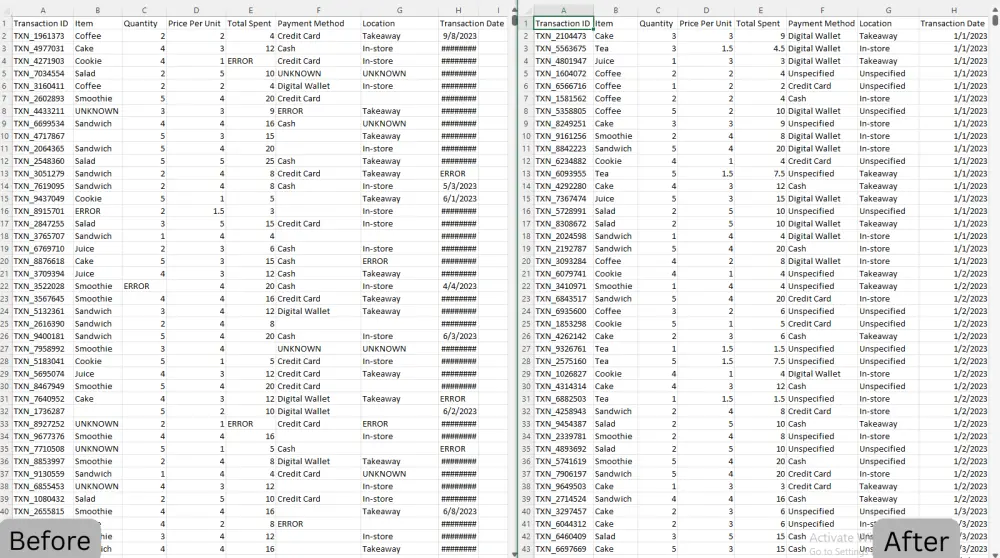1000x558 pixels.
Task: Click cell TXN_8927252 in the left sheet
Action: point(42,424)
